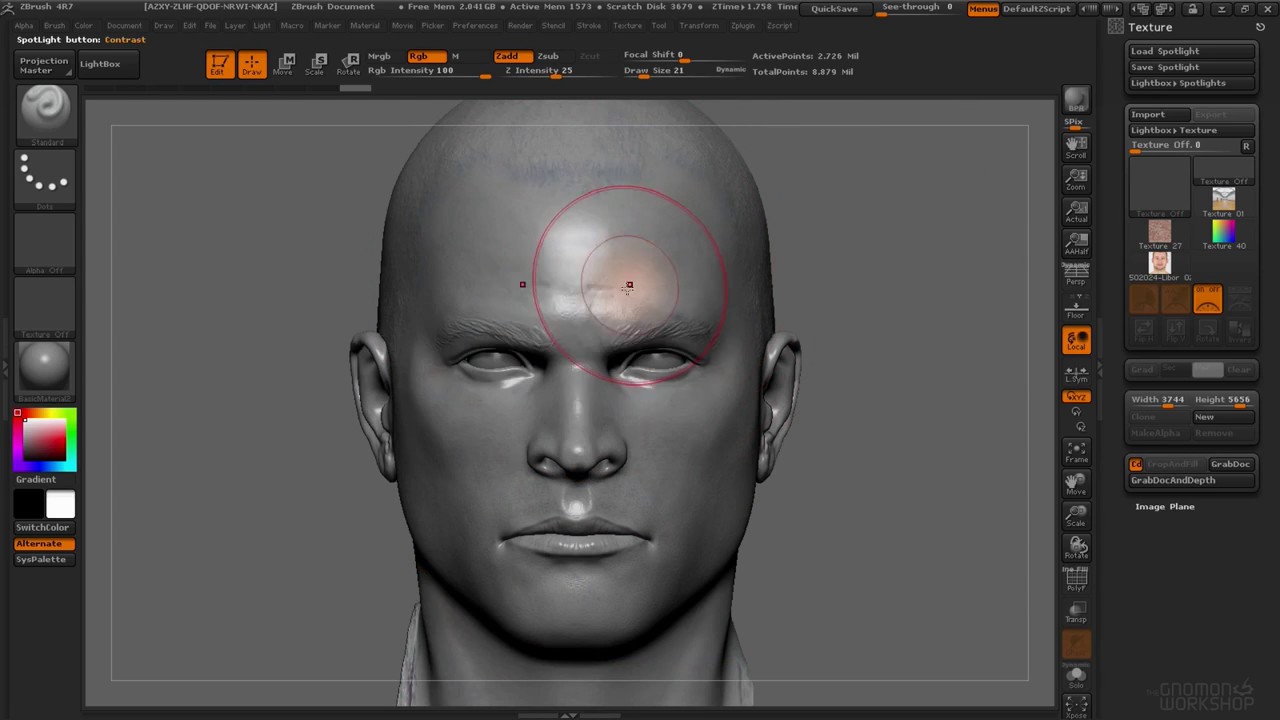Select the black main color swatch

coord(29,505)
